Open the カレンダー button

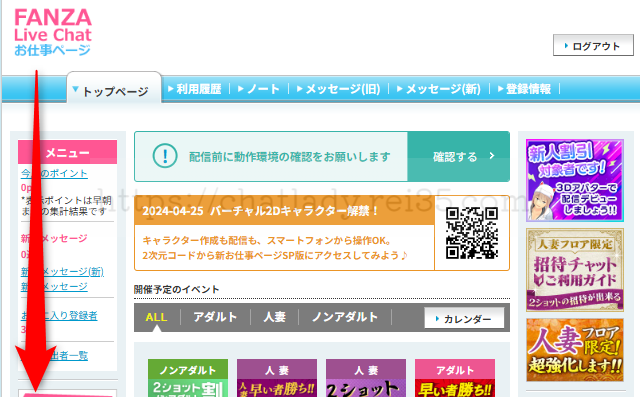point(464,318)
